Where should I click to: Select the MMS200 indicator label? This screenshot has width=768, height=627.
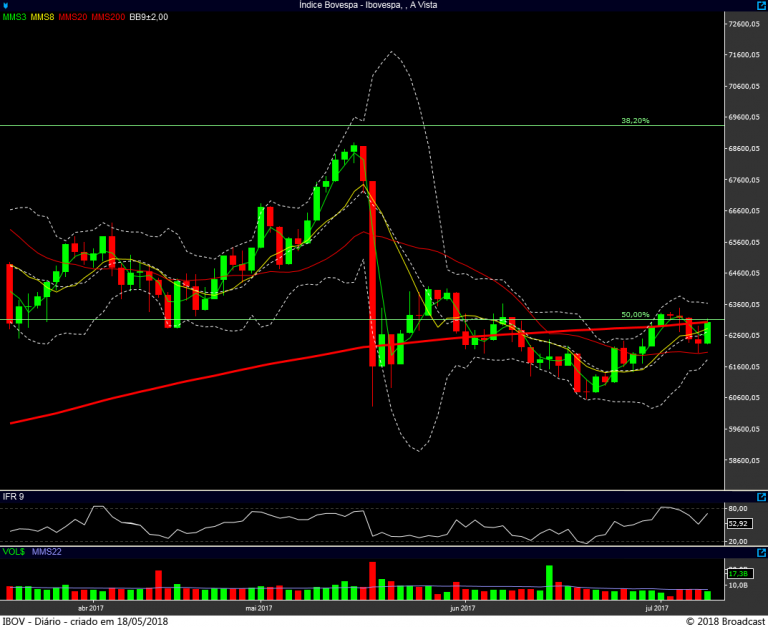[x=107, y=17]
